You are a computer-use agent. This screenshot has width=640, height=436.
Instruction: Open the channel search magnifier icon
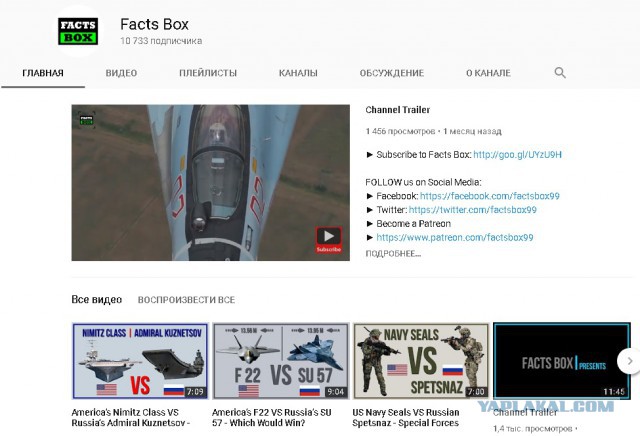(x=560, y=73)
